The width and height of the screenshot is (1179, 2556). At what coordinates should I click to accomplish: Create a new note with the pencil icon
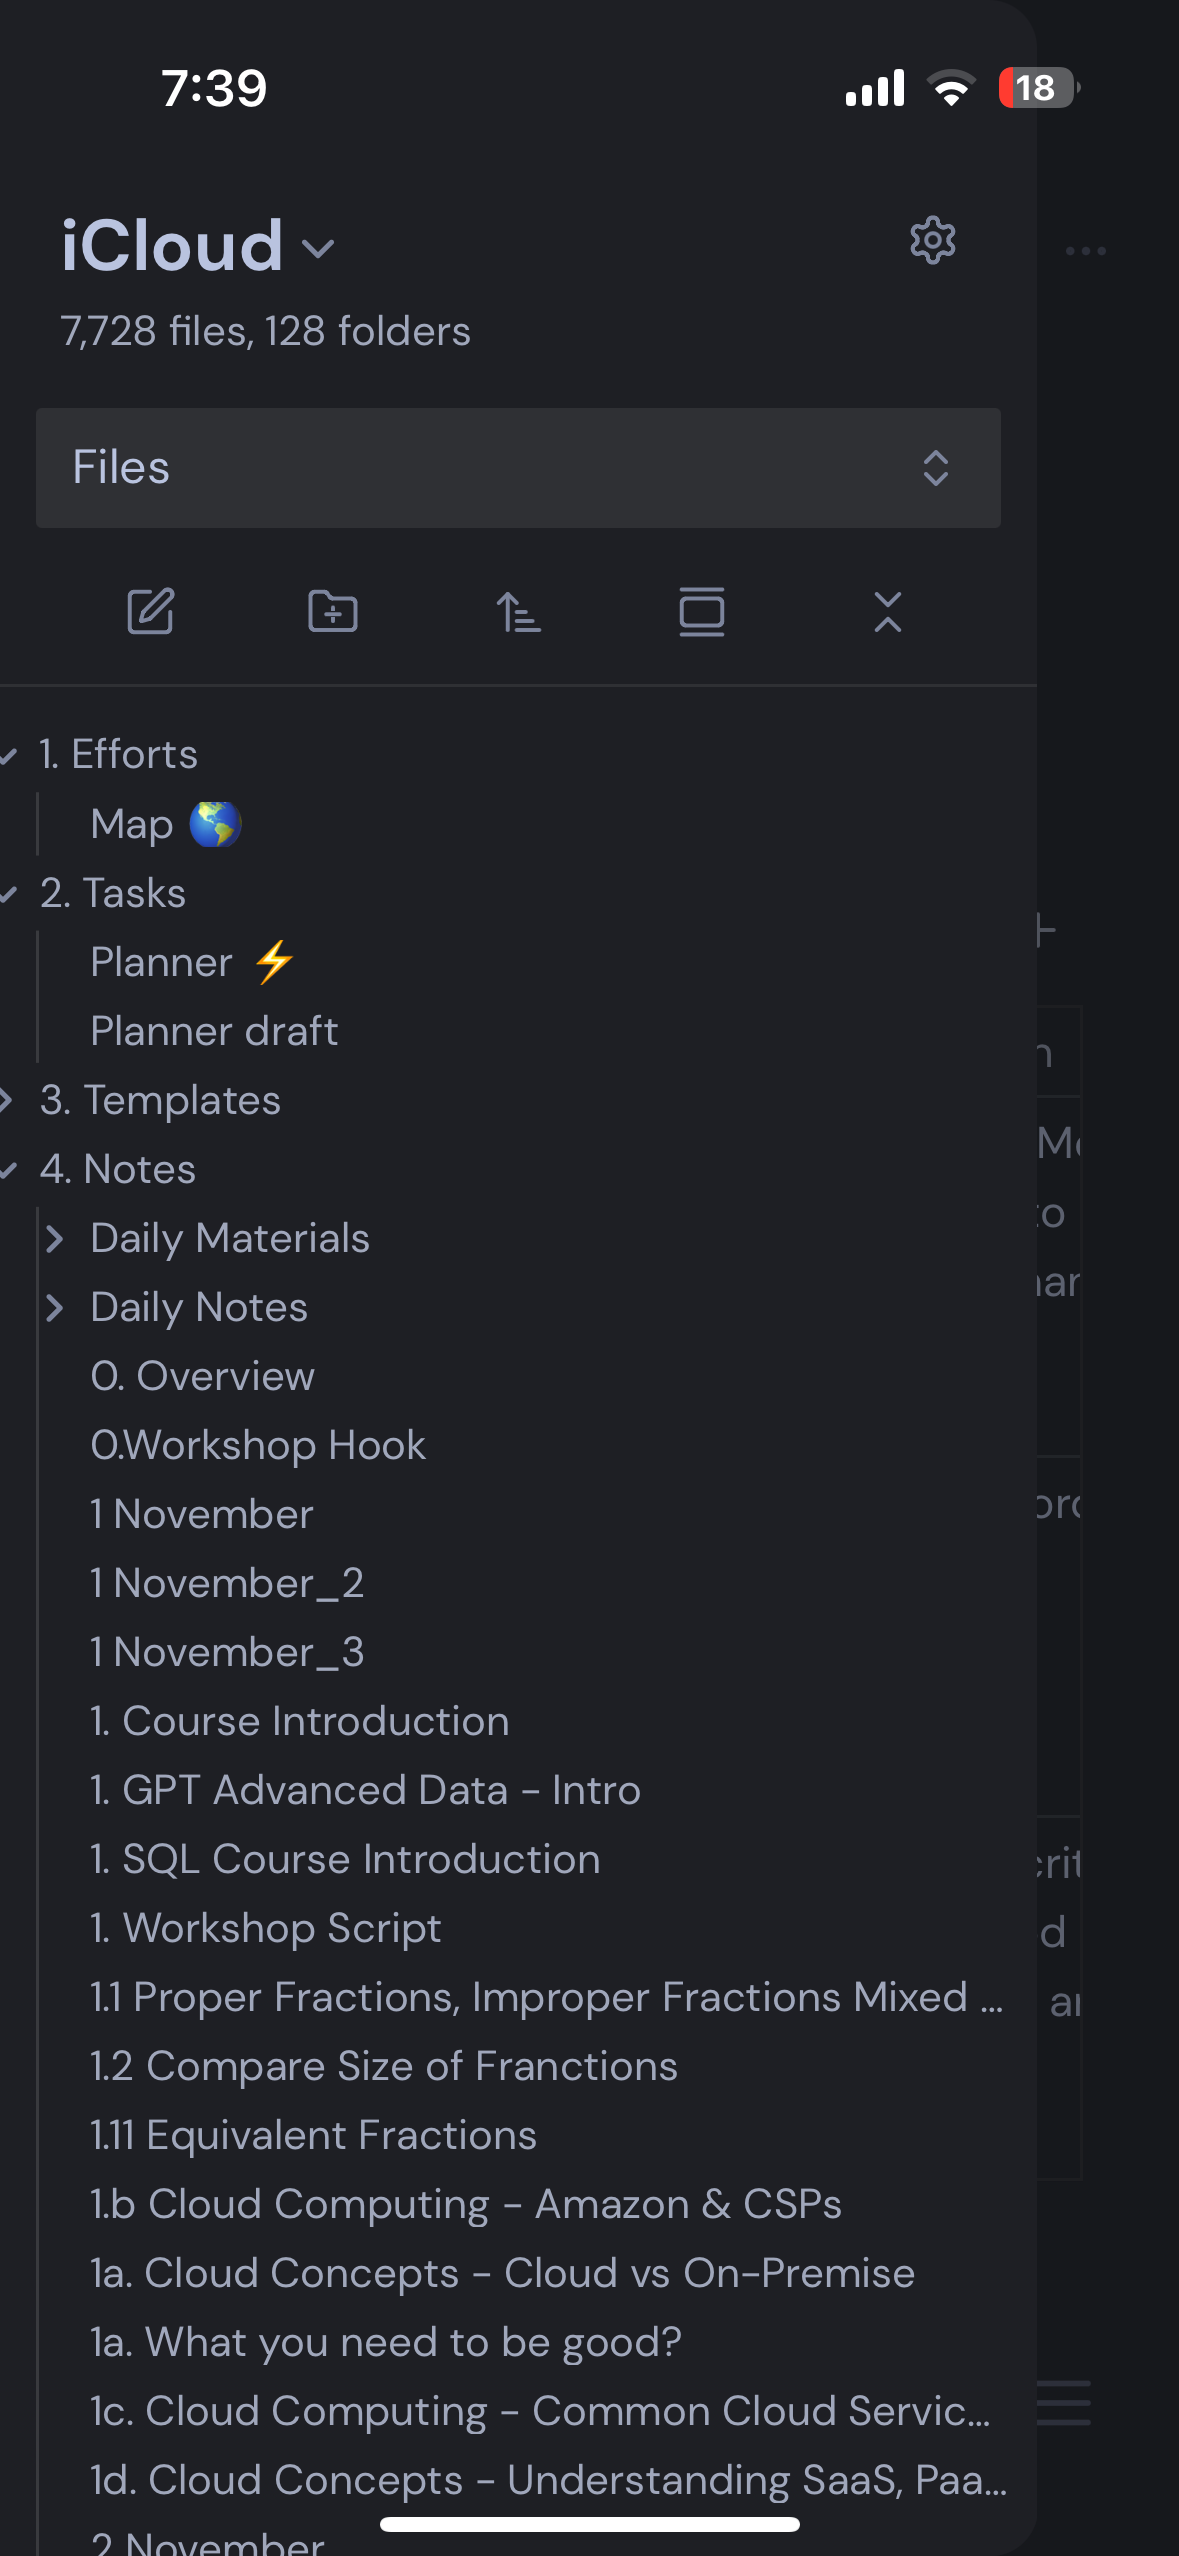[x=151, y=612]
